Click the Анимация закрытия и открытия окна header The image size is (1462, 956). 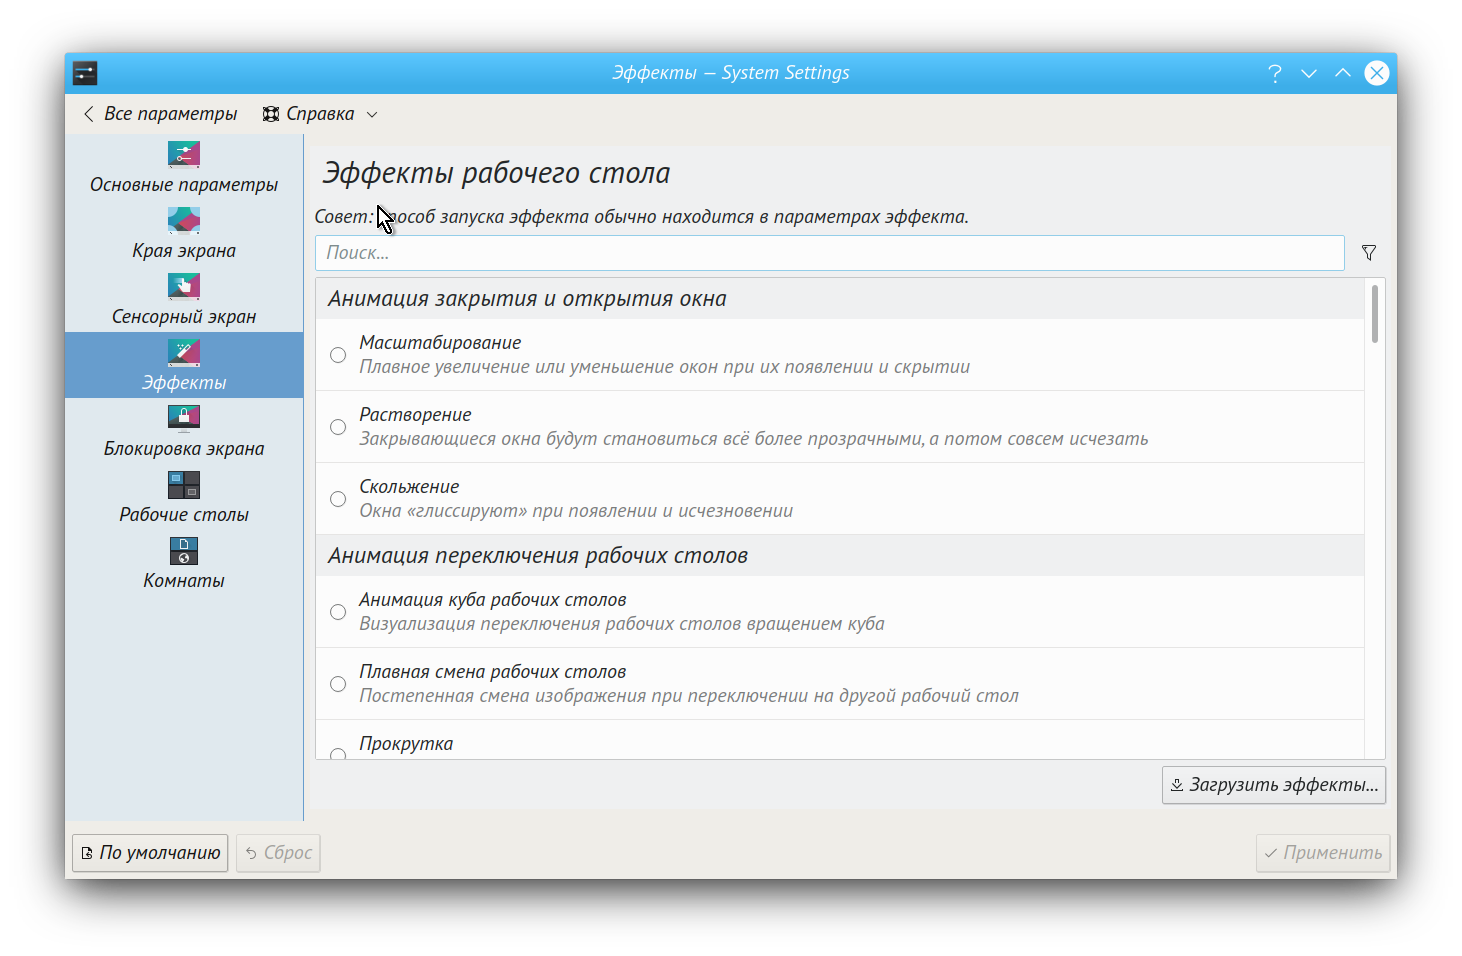tap(840, 299)
